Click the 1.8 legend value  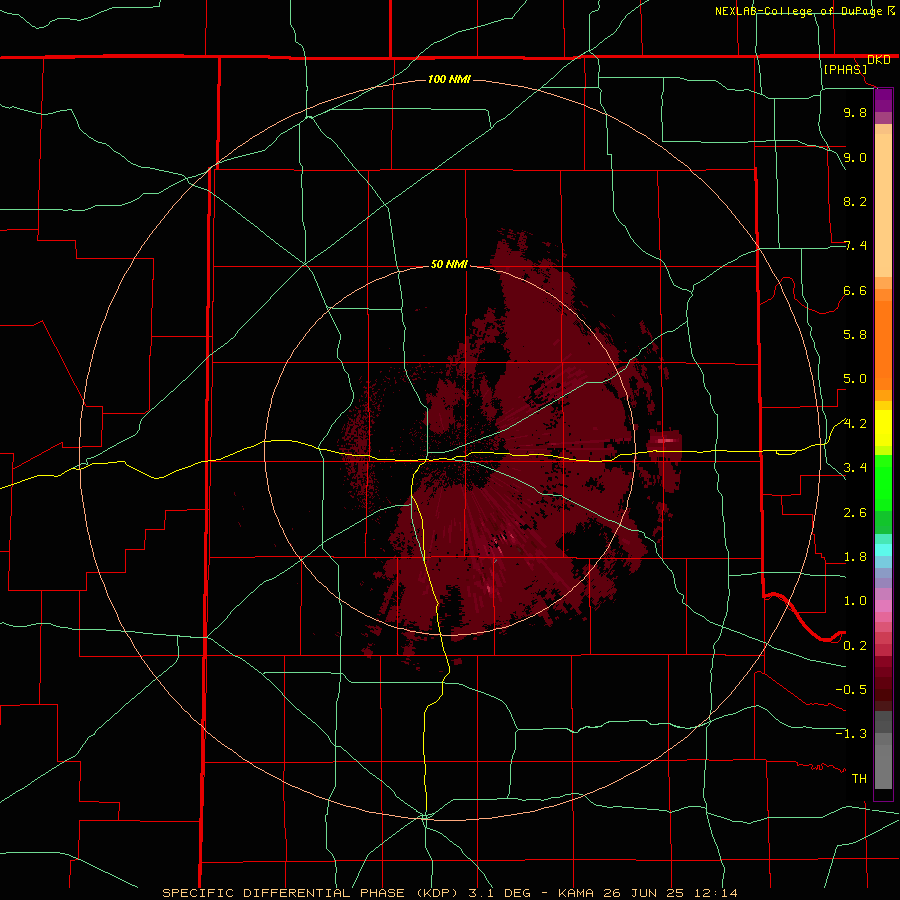(855, 557)
